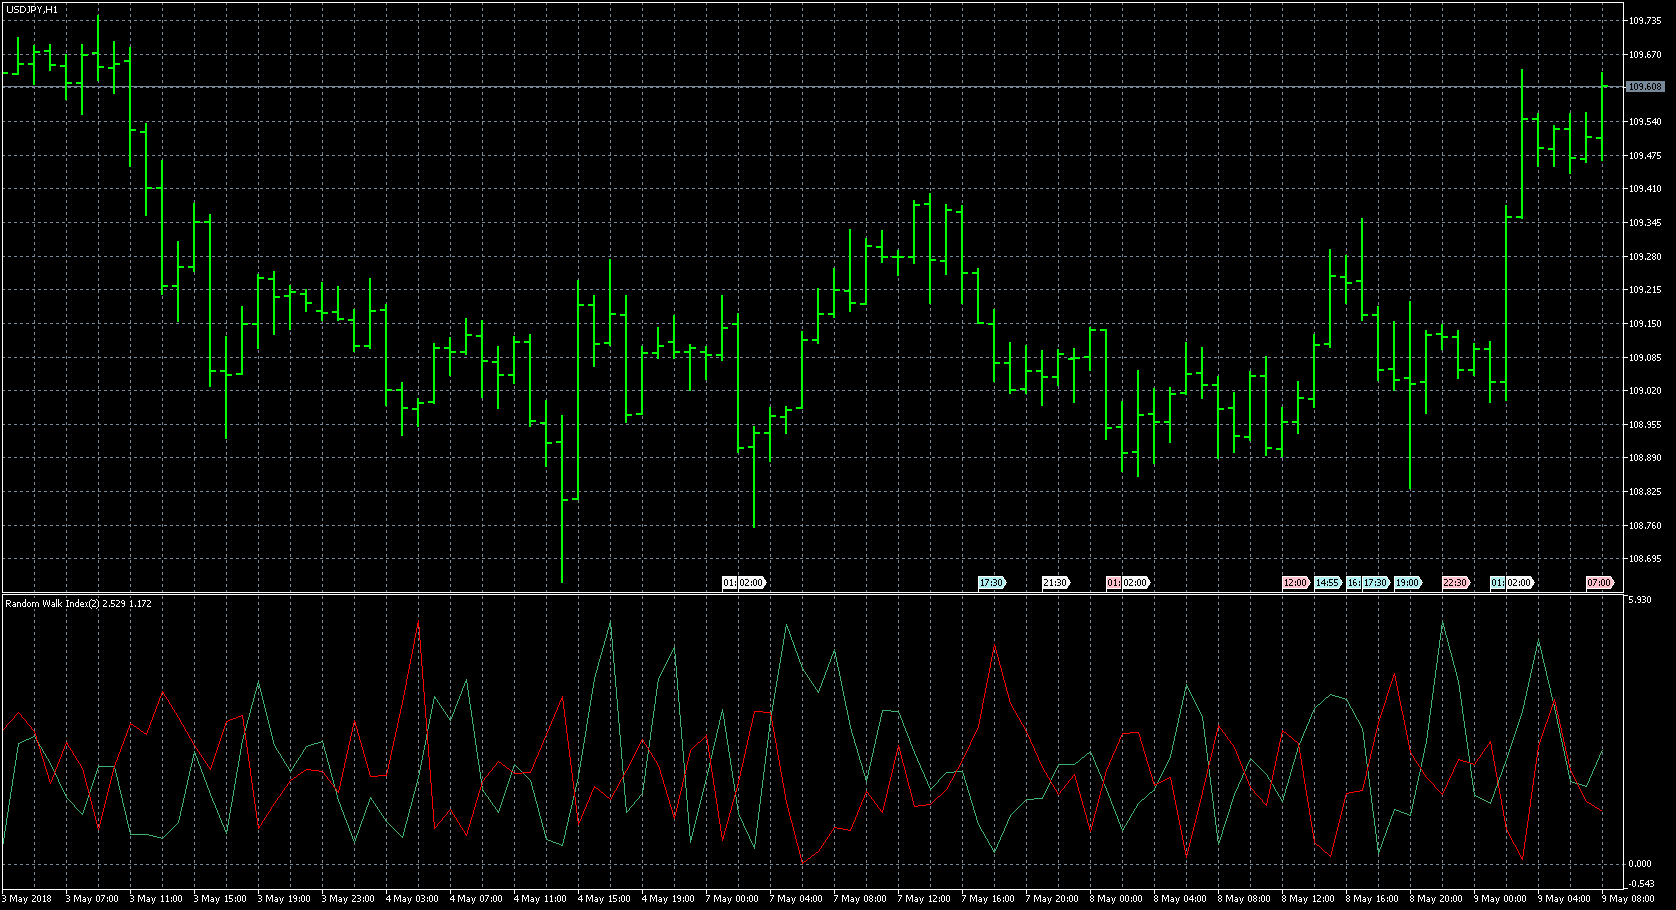Click the 108.695 price scale label
The height and width of the screenshot is (910, 1676).
point(1645,559)
